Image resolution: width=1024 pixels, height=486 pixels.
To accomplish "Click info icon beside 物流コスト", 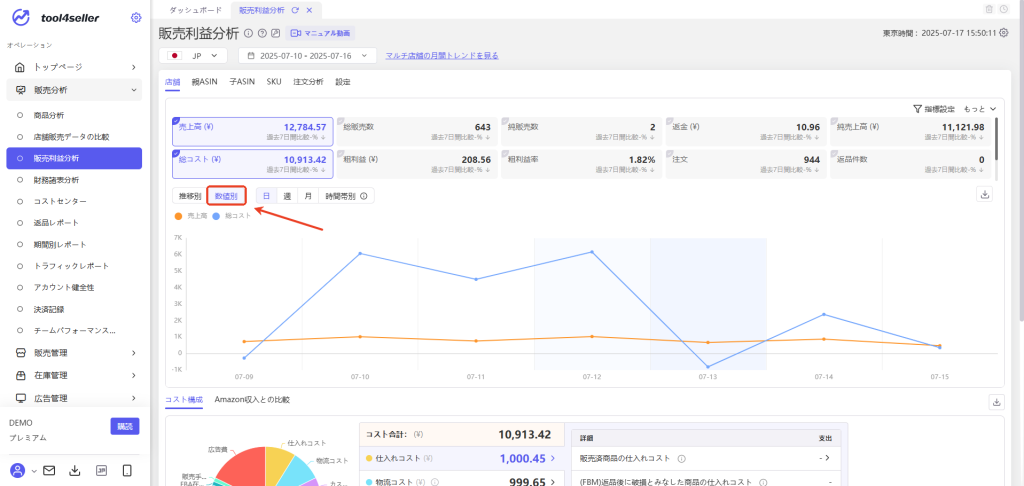I will point(434,482).
